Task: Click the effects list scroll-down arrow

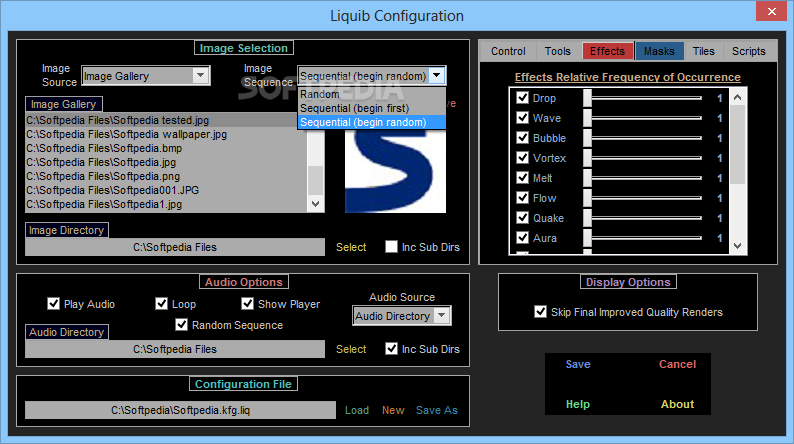Action: pyautogui.click(x=738, y=246)
